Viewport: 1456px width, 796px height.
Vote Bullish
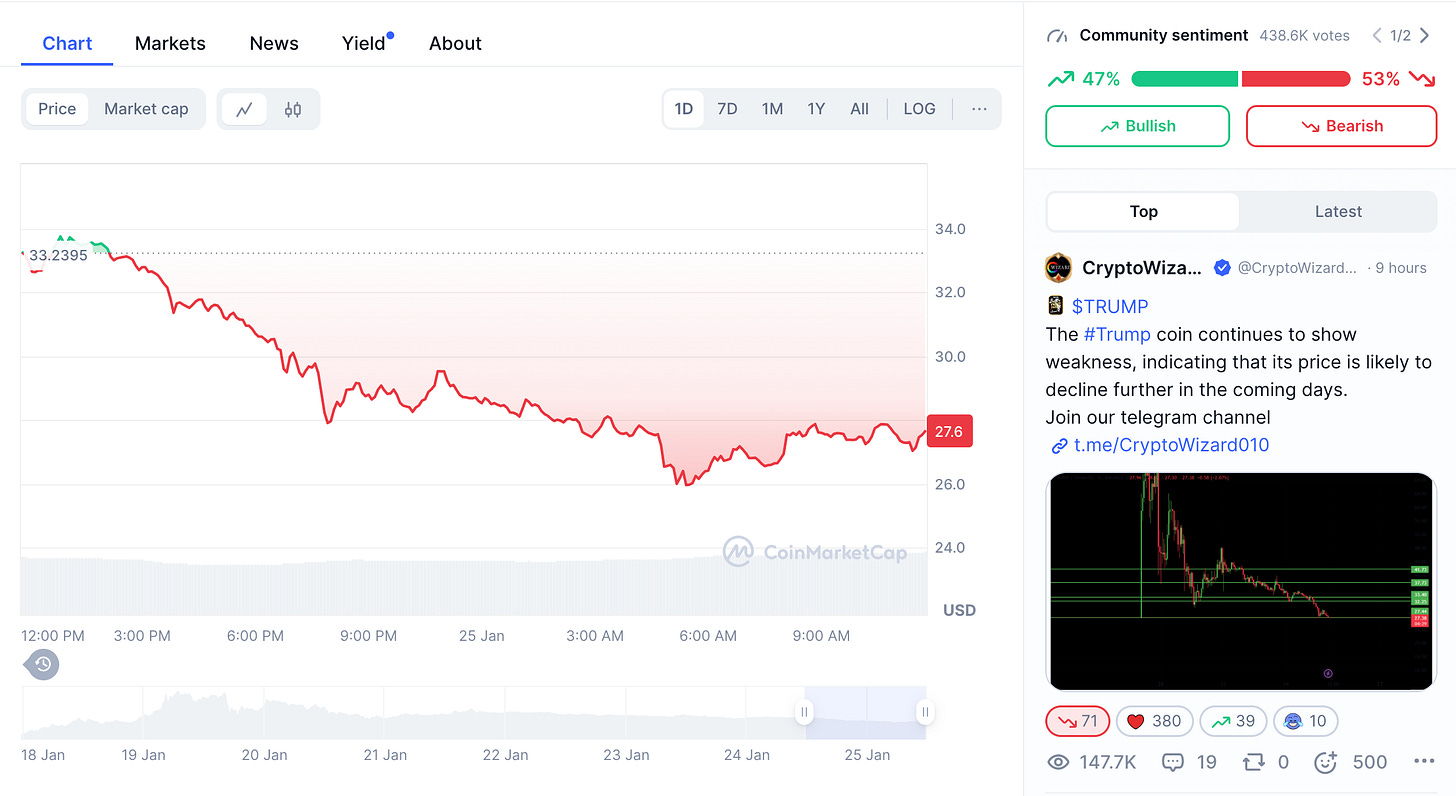point(1138,126)
